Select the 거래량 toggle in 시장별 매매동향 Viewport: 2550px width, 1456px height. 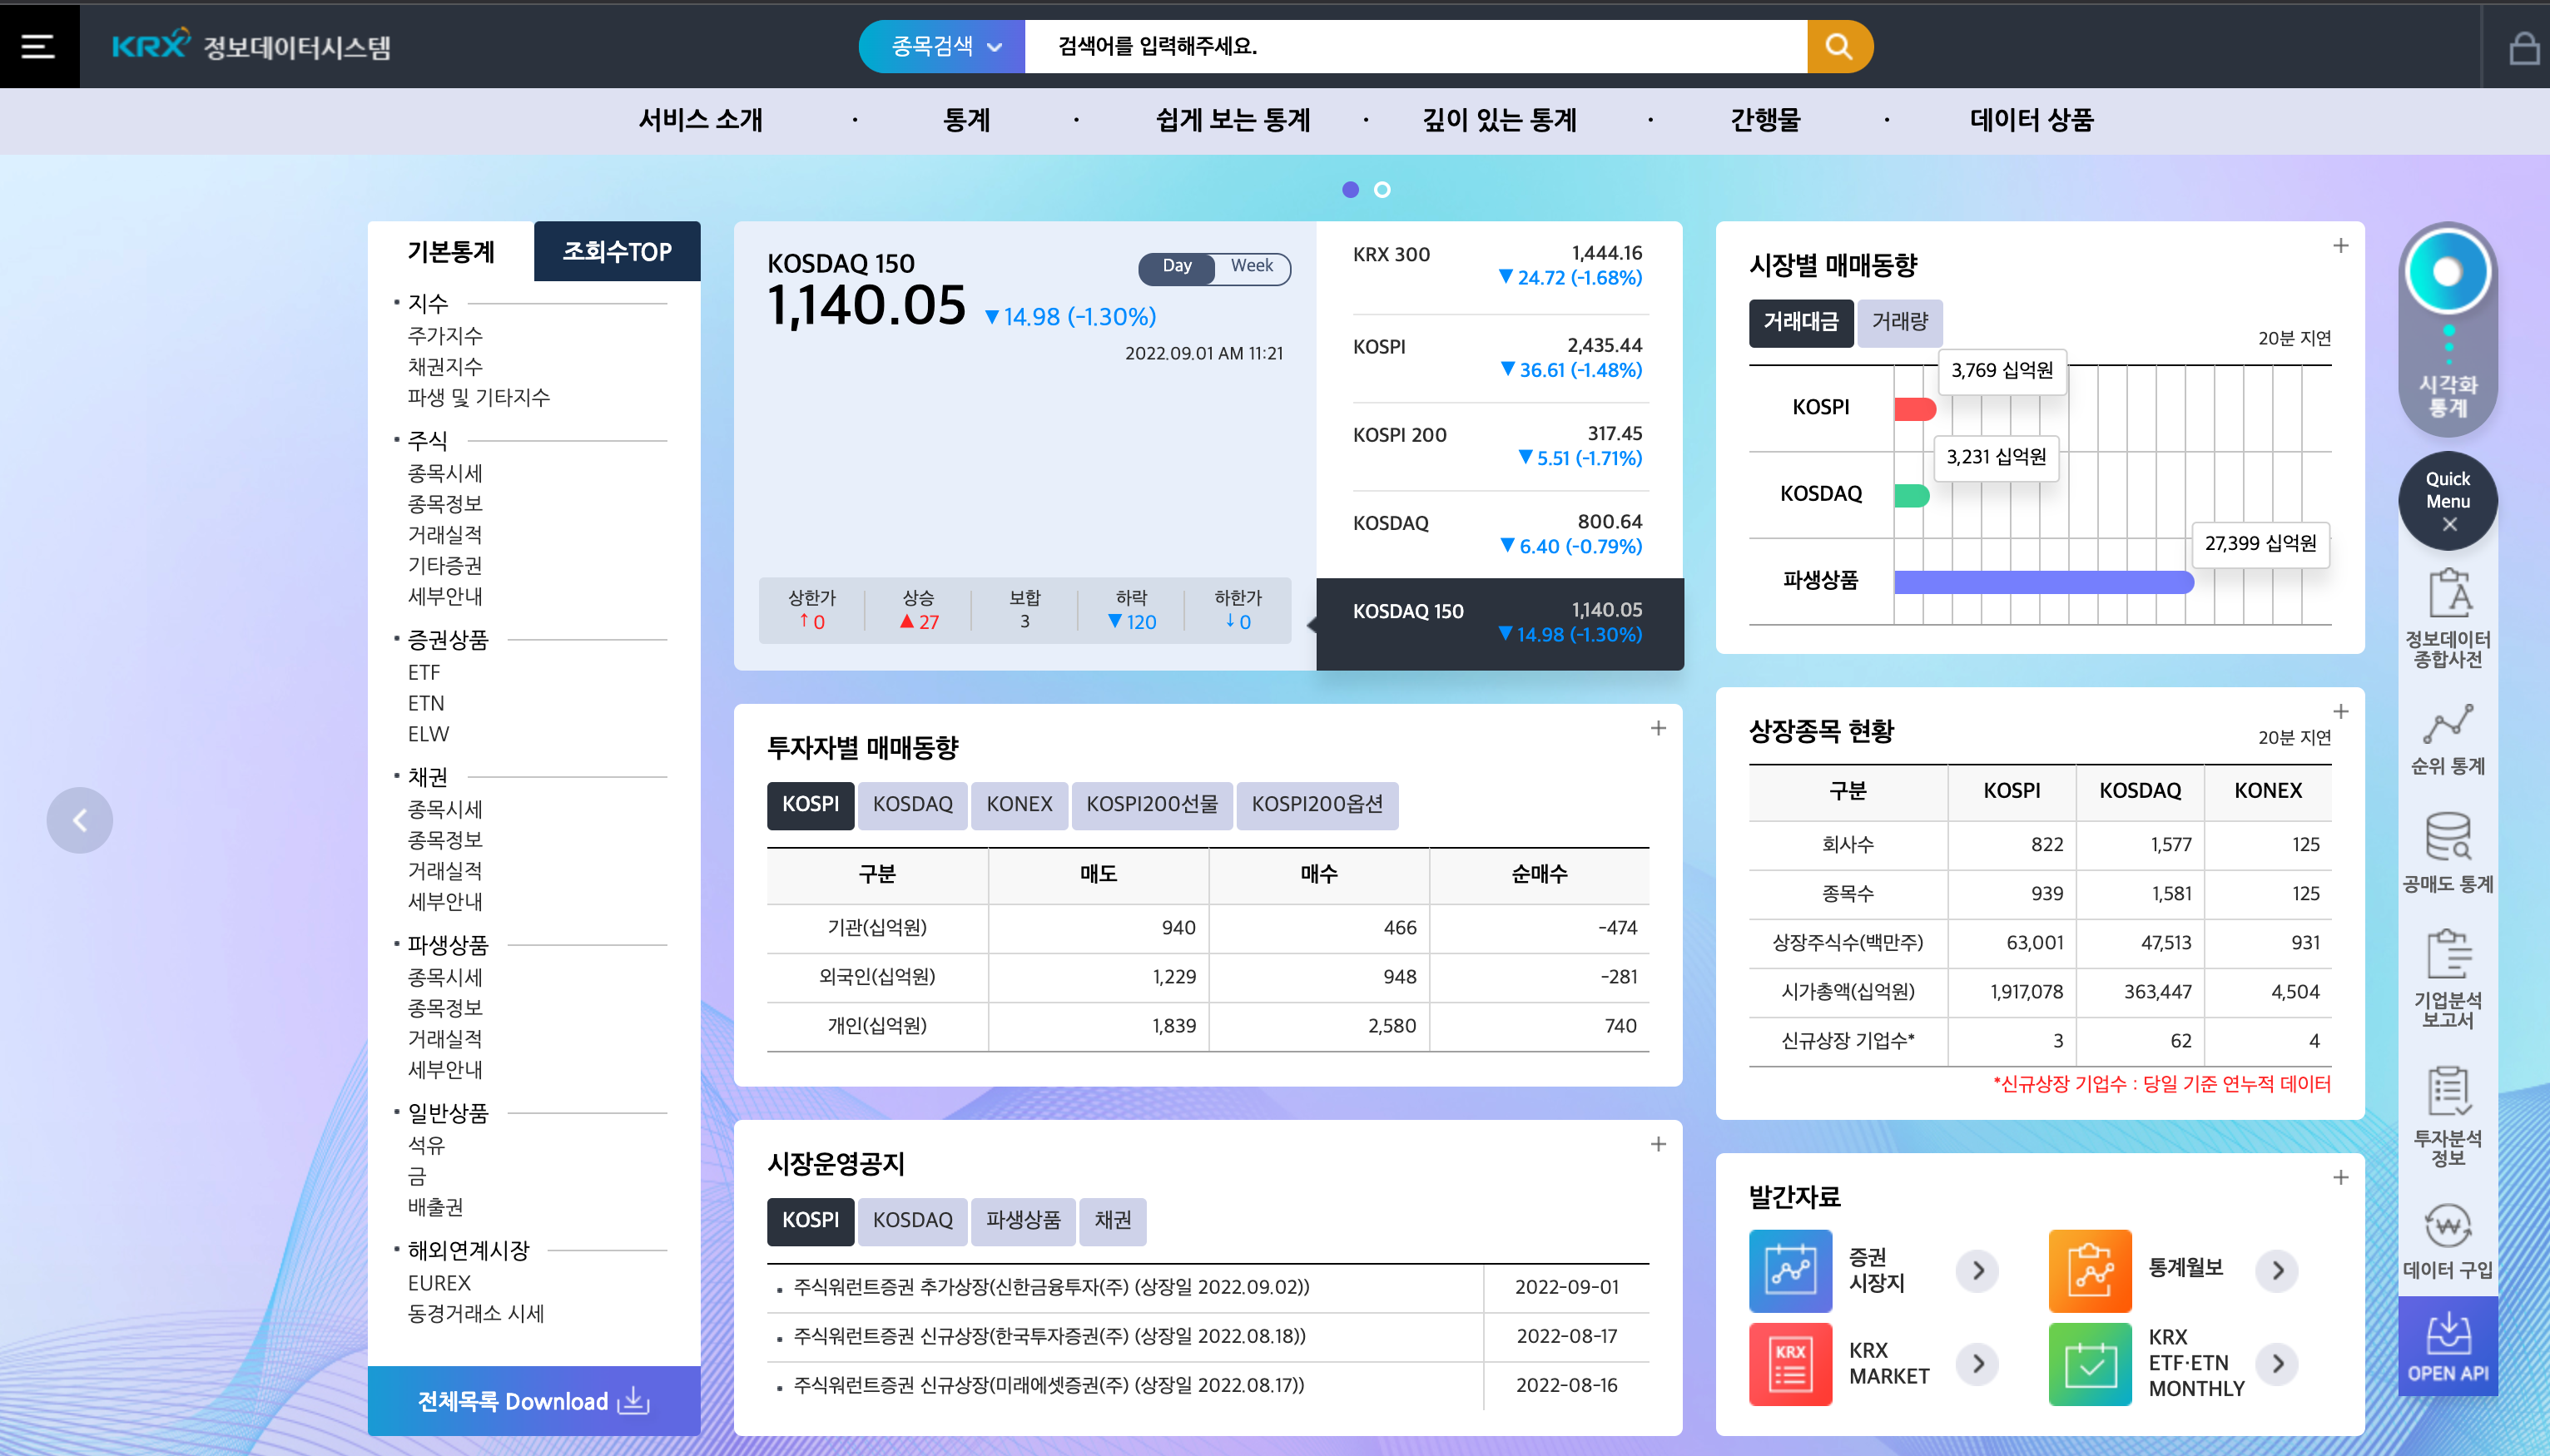[1899, 322]
